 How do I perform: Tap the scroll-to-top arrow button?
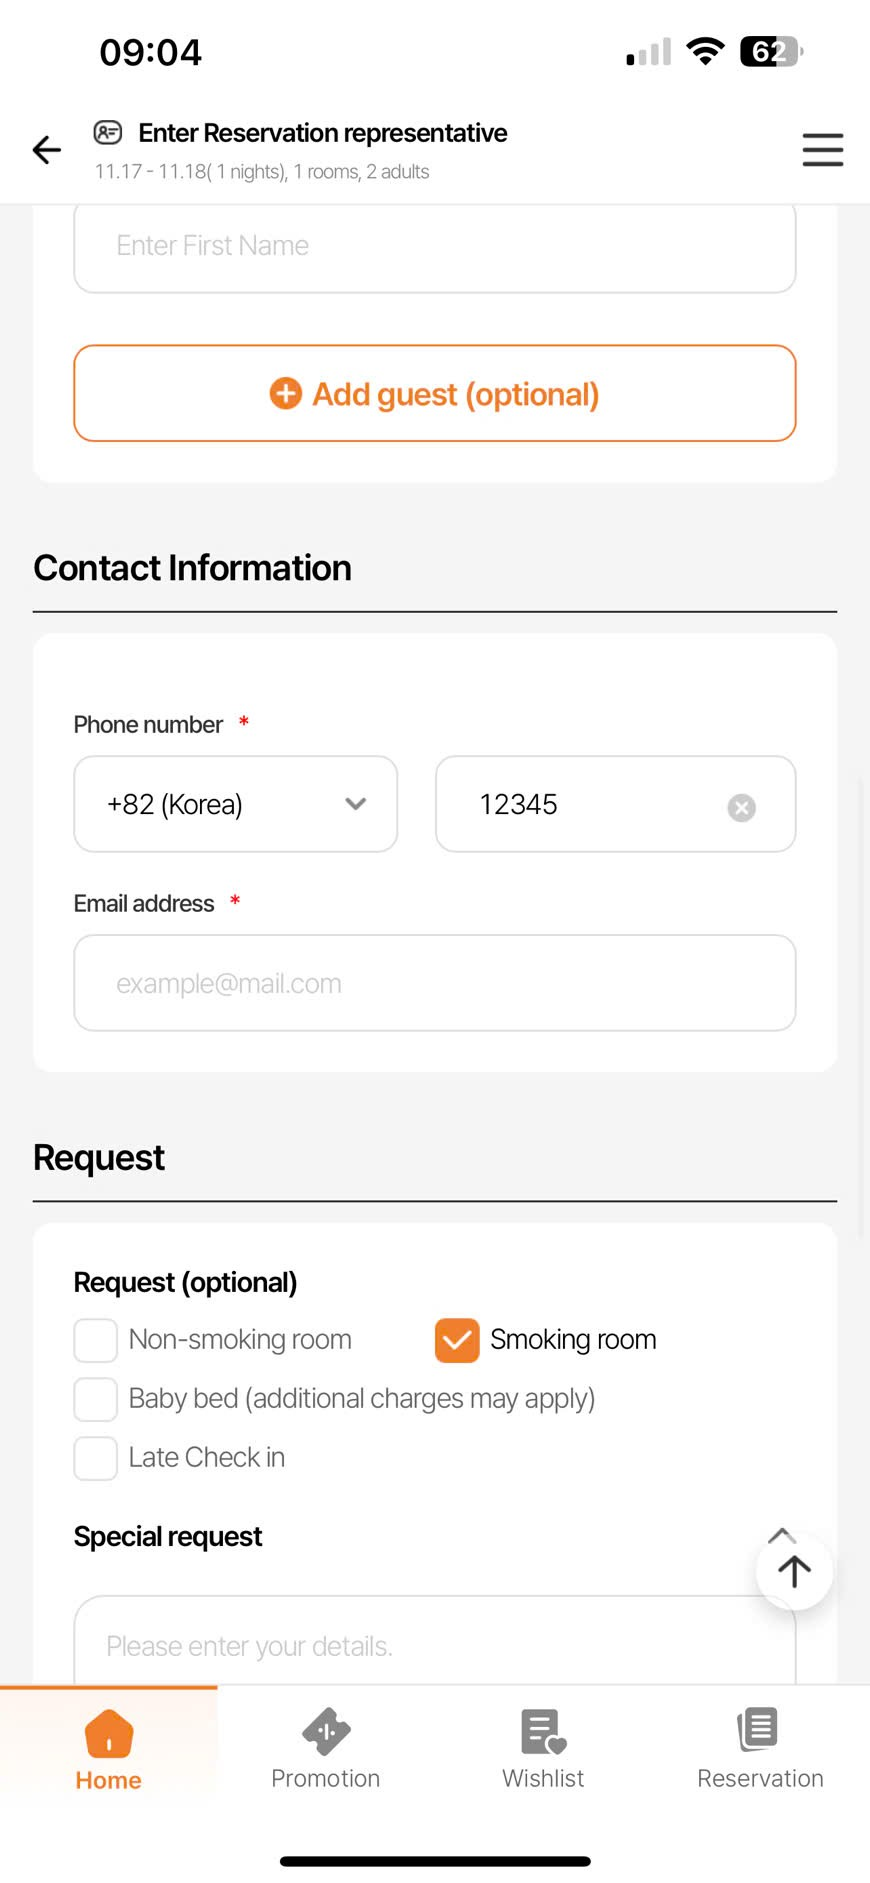794,1571
